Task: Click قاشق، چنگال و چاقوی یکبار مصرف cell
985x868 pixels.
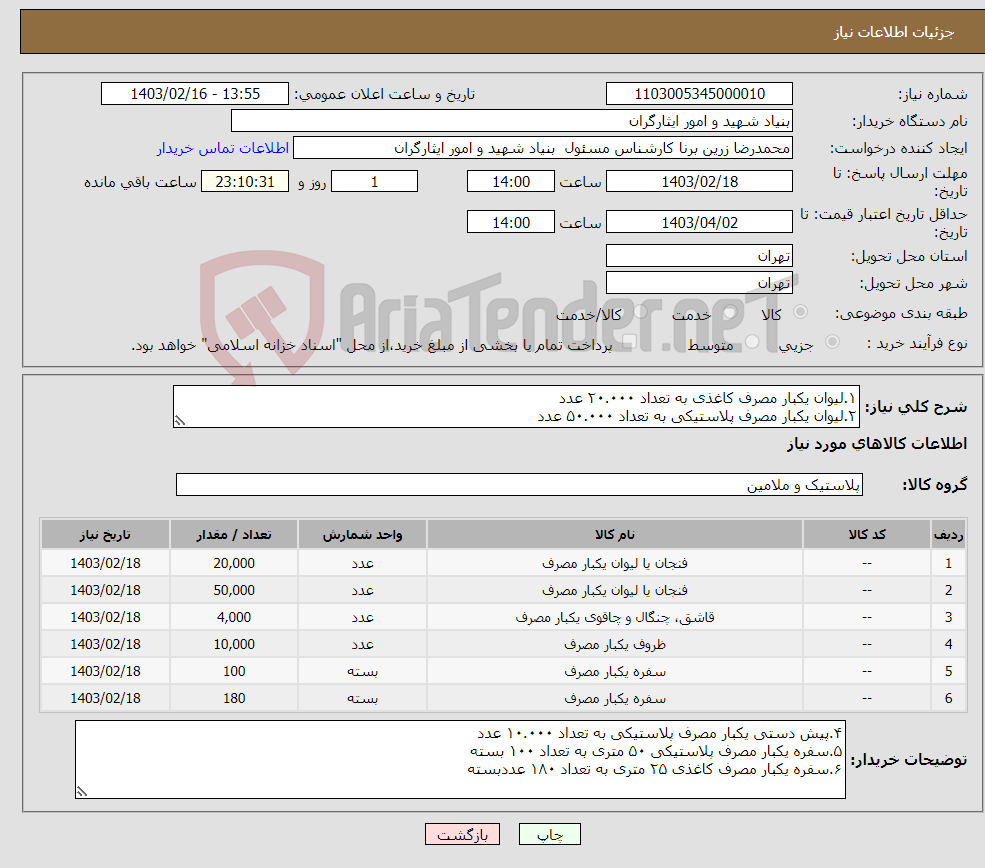Action: pyautogui.click(x=614, y=617)
